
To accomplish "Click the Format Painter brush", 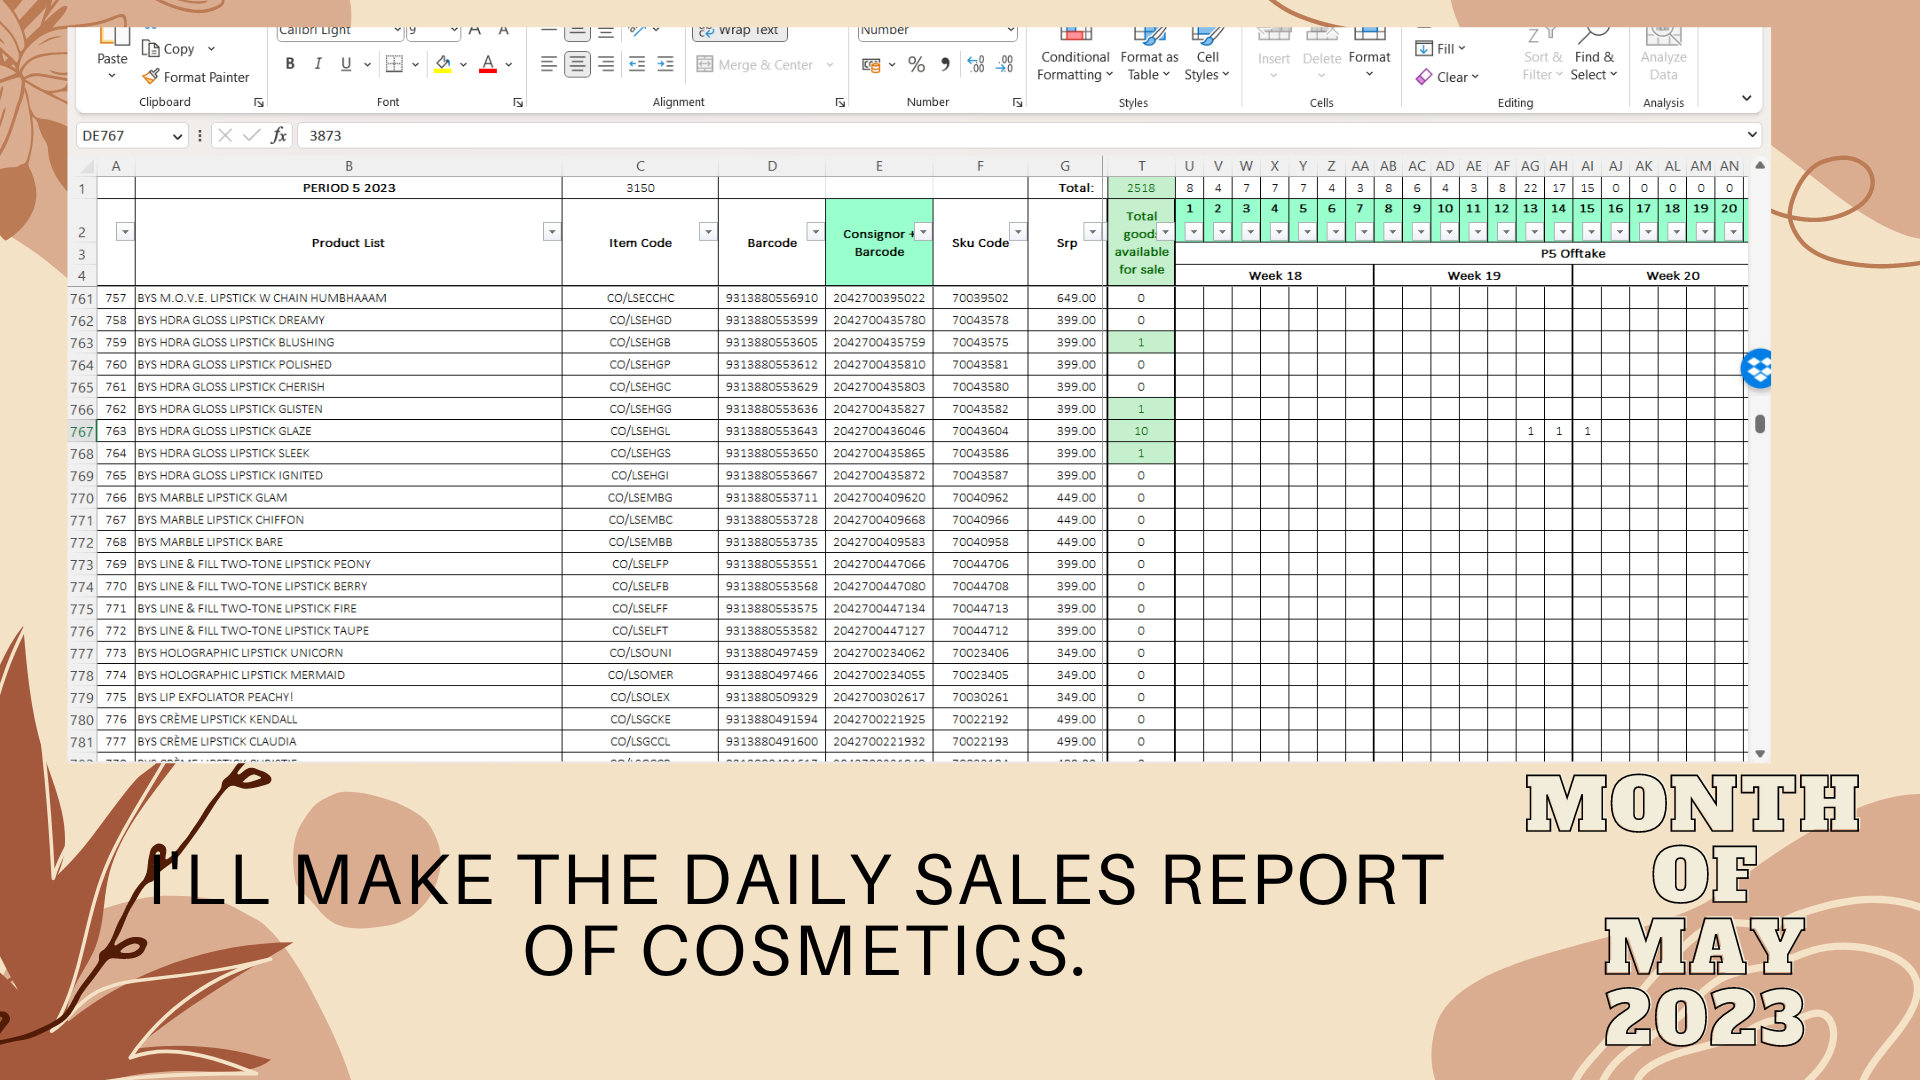I will [x=152, y=77].
